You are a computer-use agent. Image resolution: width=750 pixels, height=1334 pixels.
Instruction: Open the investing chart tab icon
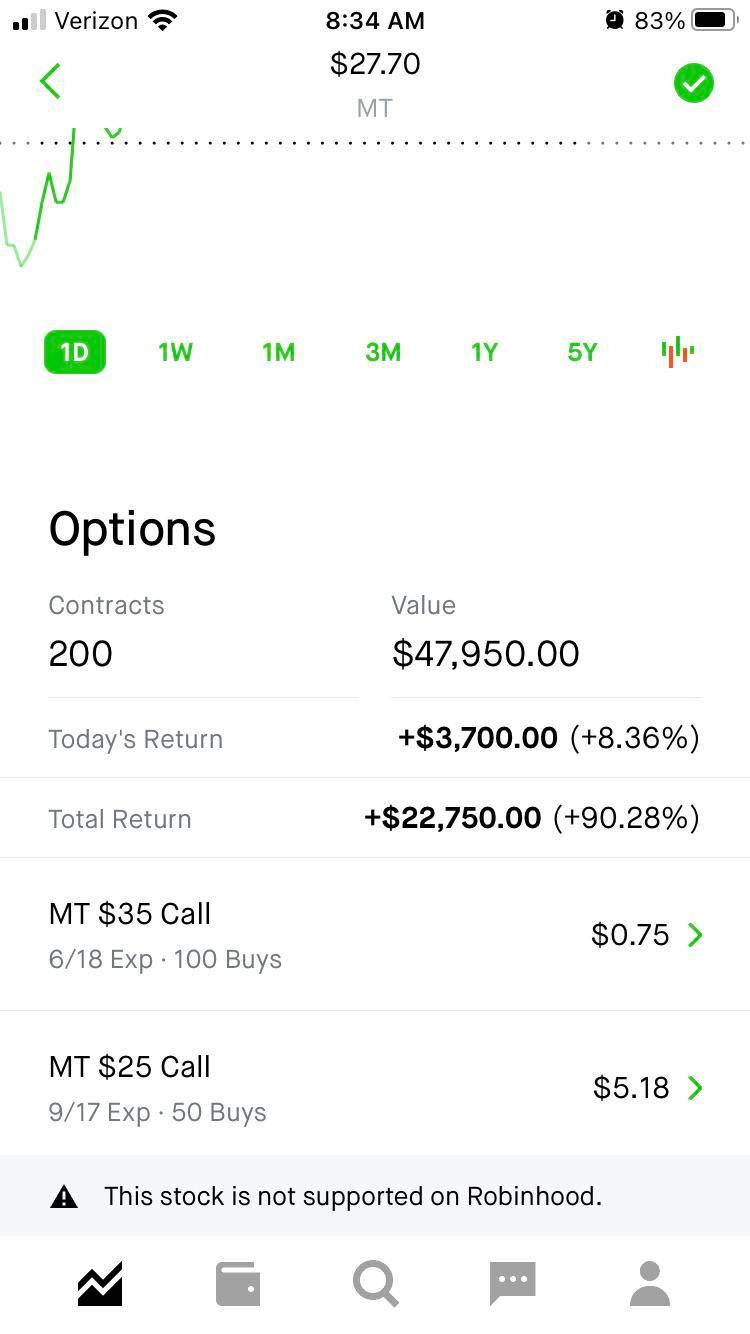coord(100,1284)
